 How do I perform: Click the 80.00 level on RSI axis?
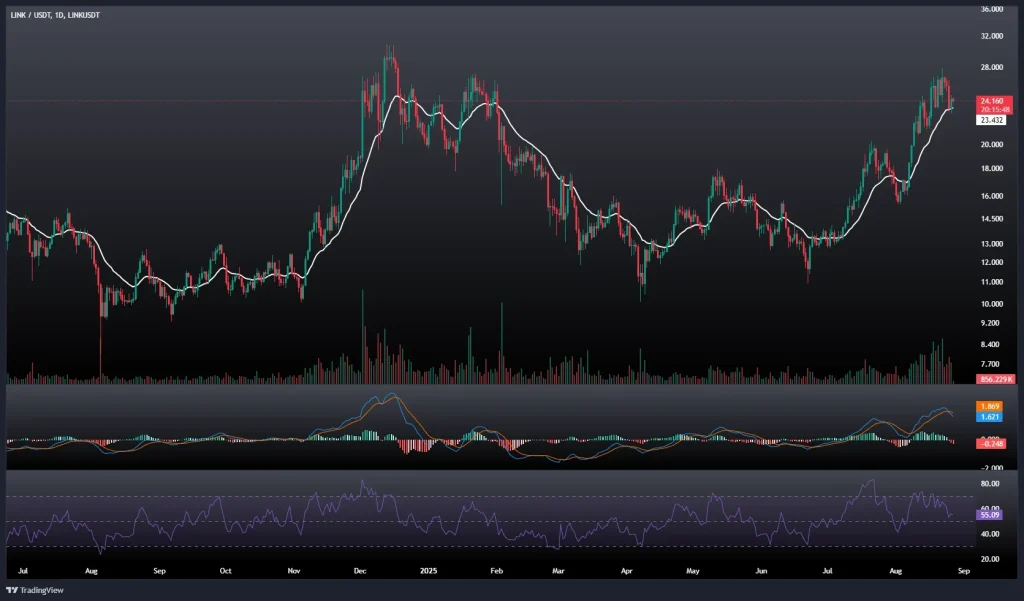coord(992,484)
